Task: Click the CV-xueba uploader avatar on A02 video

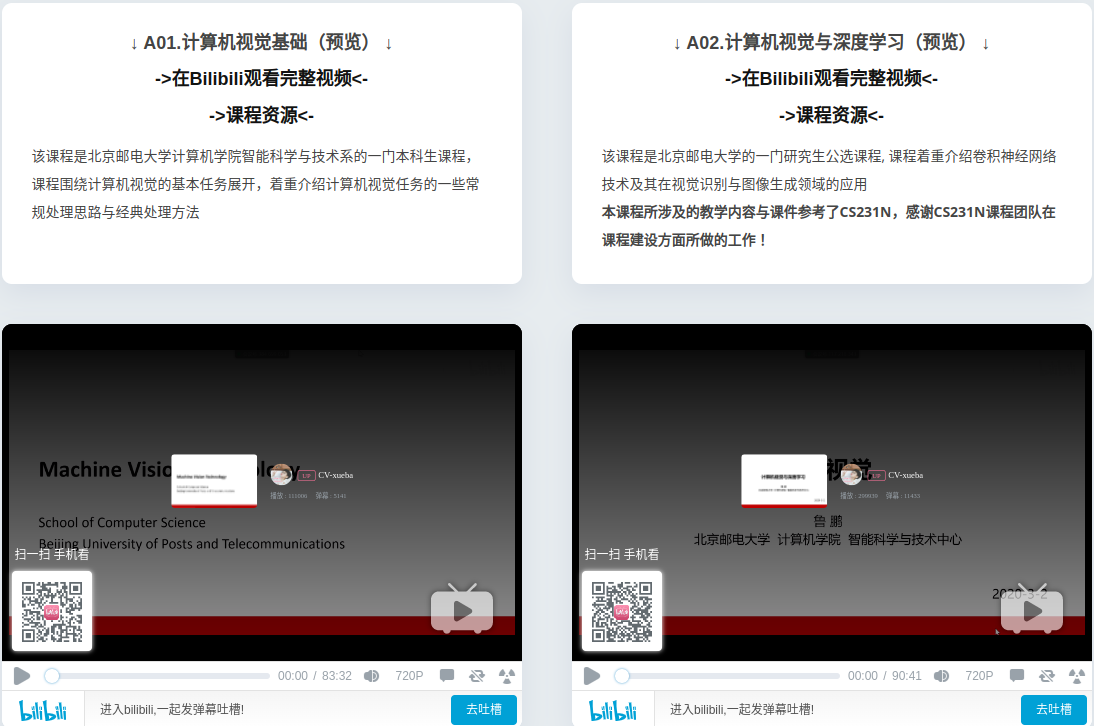Action: point(851,475)
